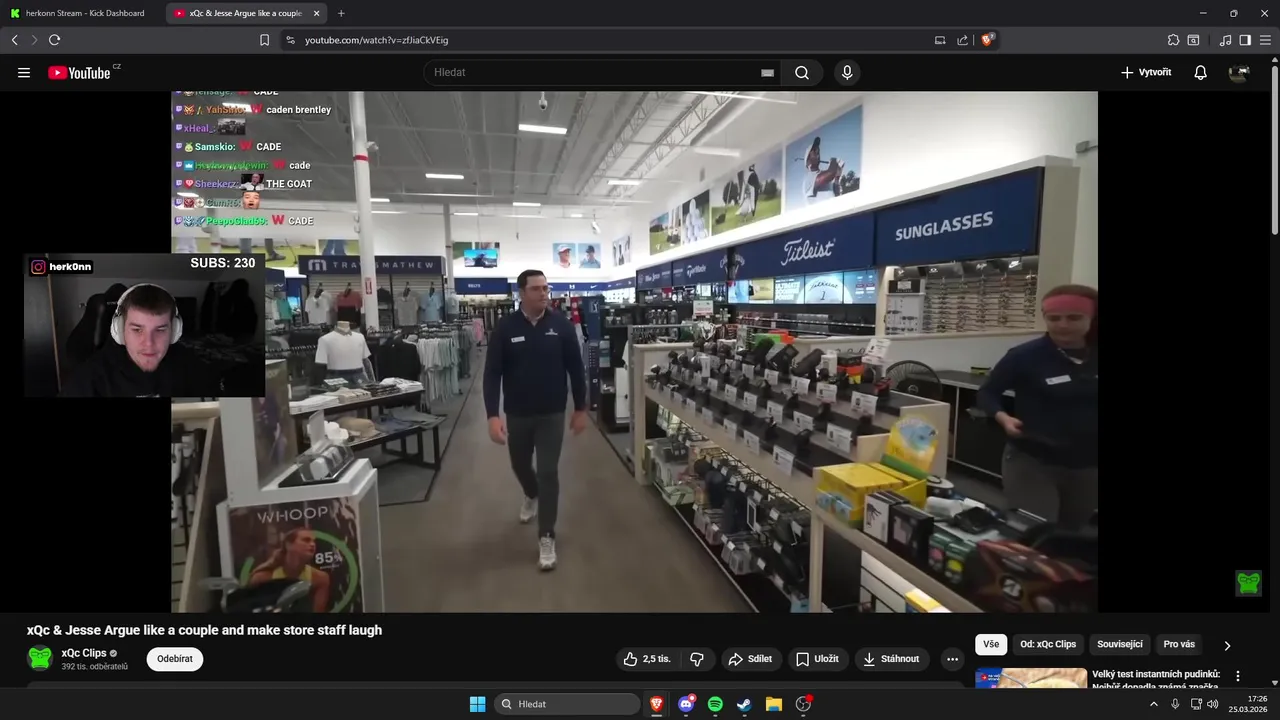View site information icon in address bar
This screenshot has height=720, width=1280.
click(x=290, y=40)
